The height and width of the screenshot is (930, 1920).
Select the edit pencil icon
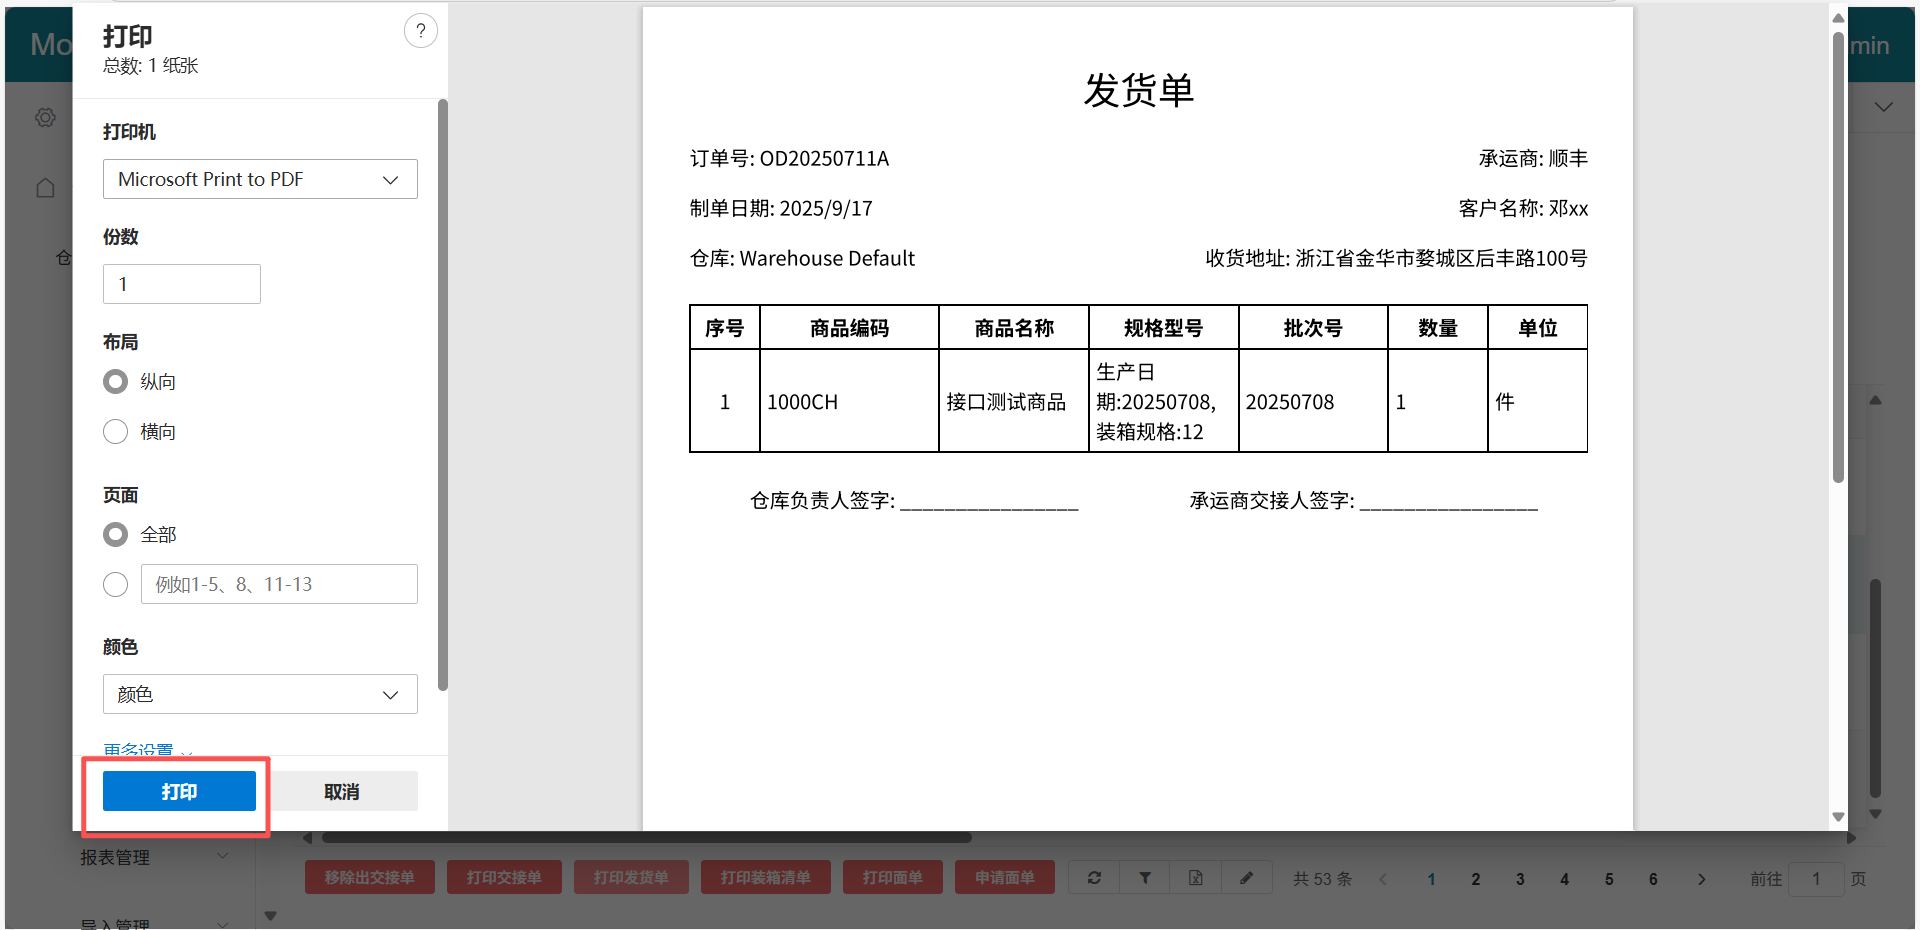[x=1246, y=877]
